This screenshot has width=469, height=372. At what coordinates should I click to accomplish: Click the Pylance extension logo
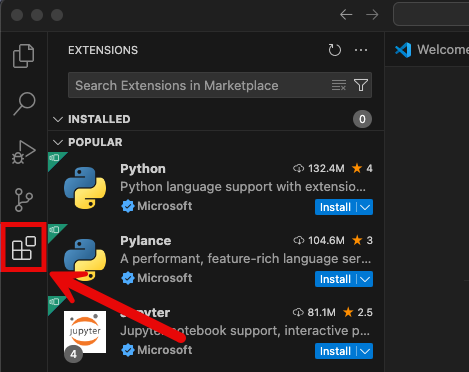point(85,260)
